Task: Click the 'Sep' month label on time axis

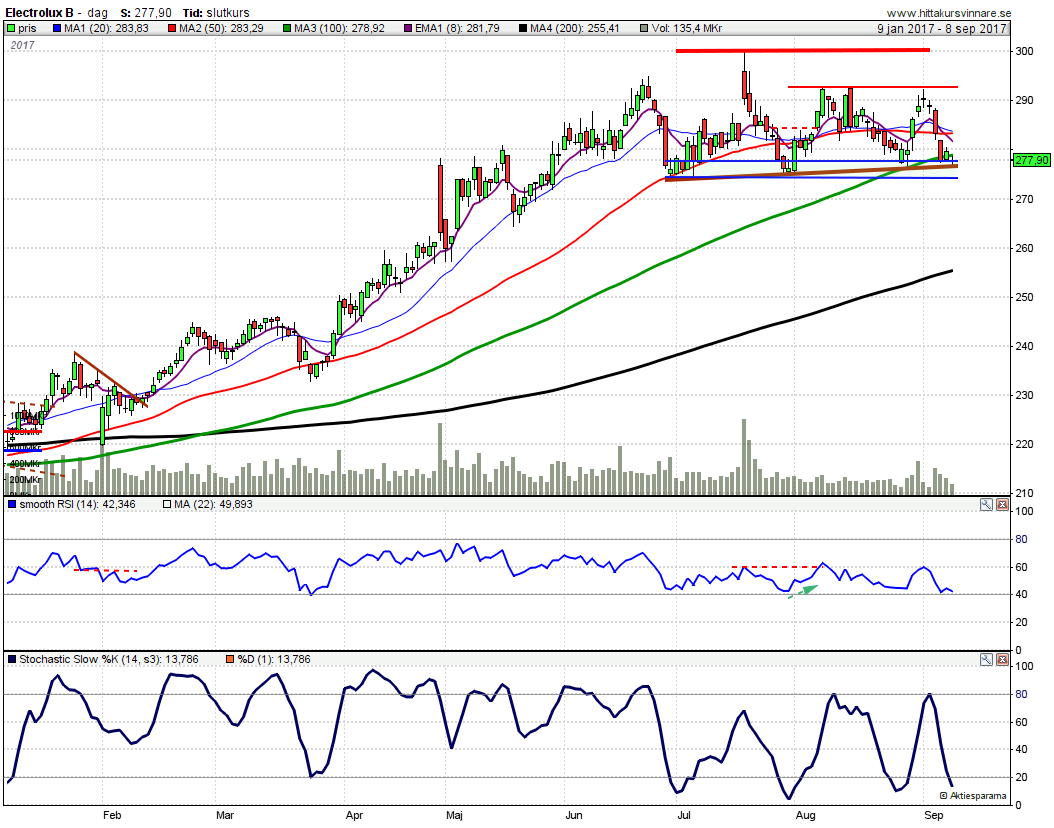Action: click(934, 815)
